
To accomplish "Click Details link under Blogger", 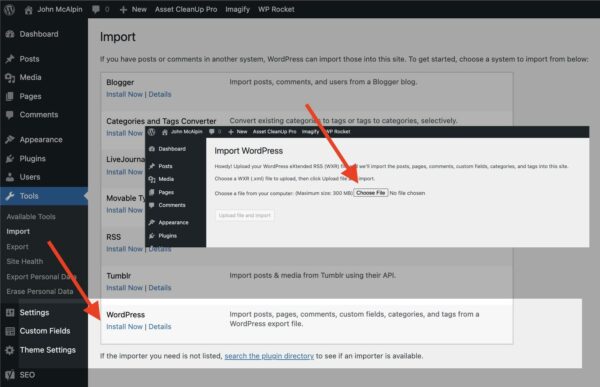I will tap(160, 94).
